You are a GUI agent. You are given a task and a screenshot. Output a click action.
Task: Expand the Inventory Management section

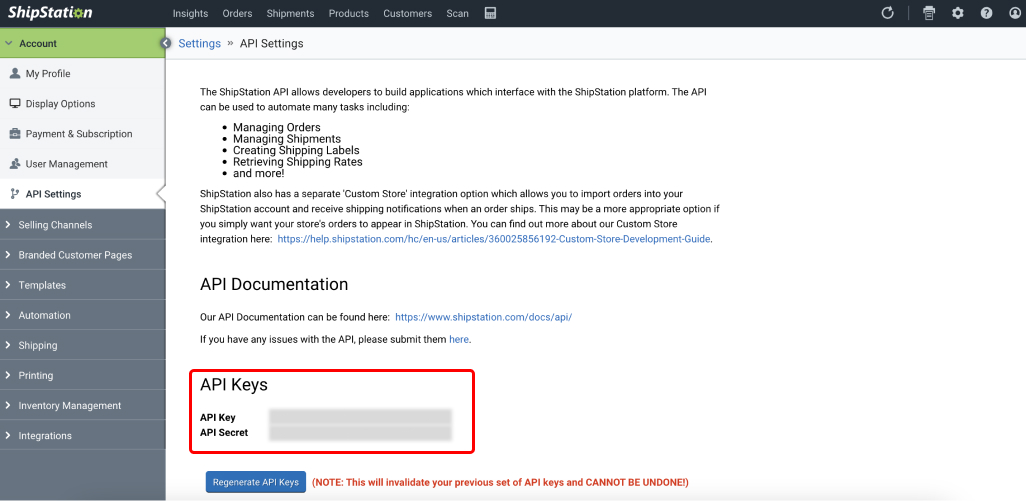point(82,405)
